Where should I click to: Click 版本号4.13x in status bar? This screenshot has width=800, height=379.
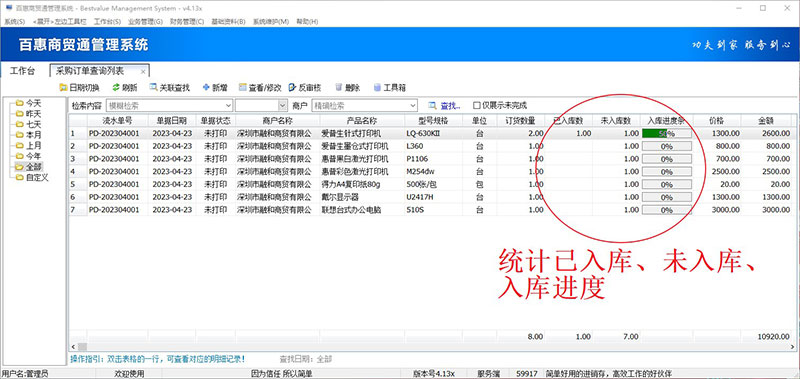tap(433, 374)
